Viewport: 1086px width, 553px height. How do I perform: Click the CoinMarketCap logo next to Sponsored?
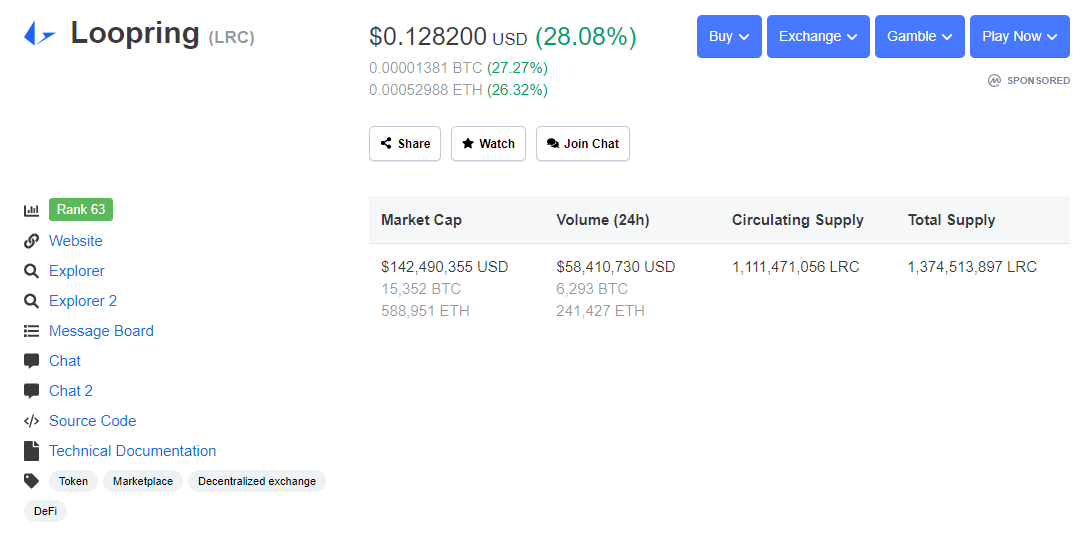[x=995, y=80]
